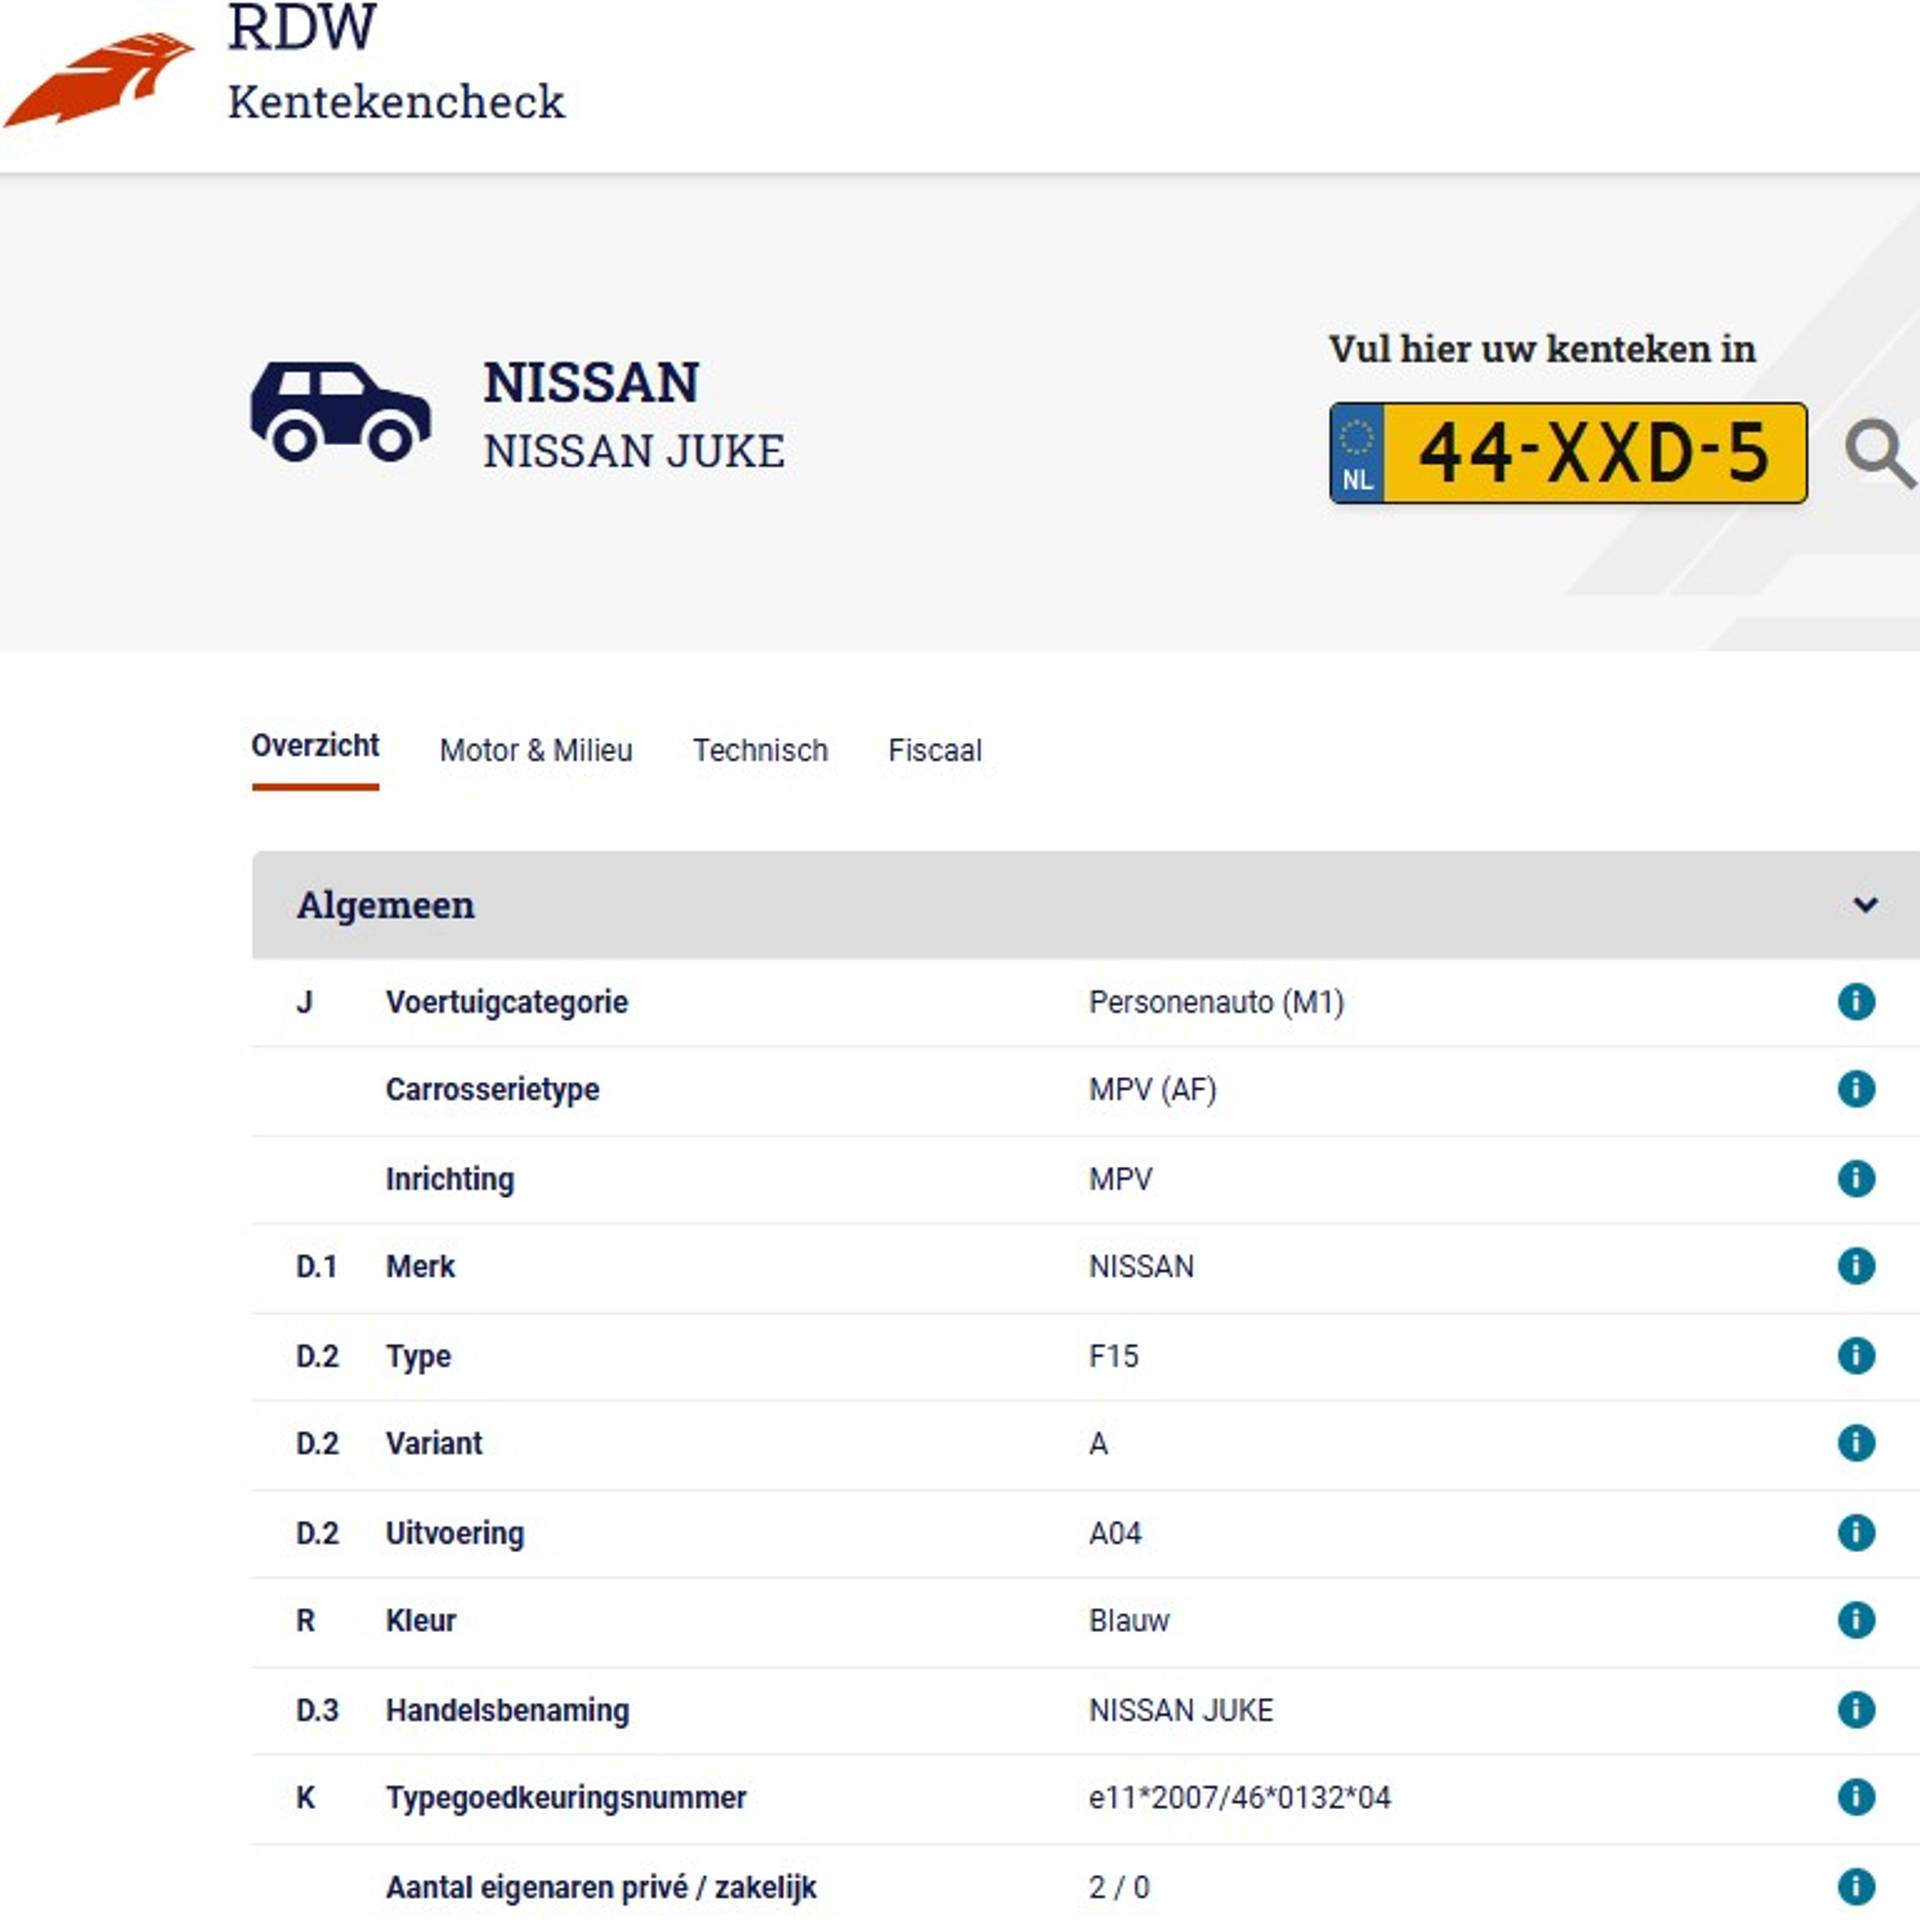1920x1927 pixels.
Task: Click the Inrichting value 'MPV'
Action: tap(1120, 1179)
